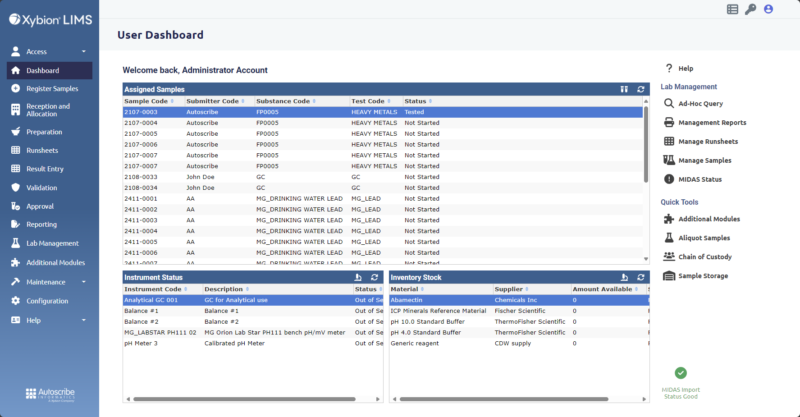Click the list view icon in top bar
The width and height of the screenshot is (800, 417).
point(732,9)
